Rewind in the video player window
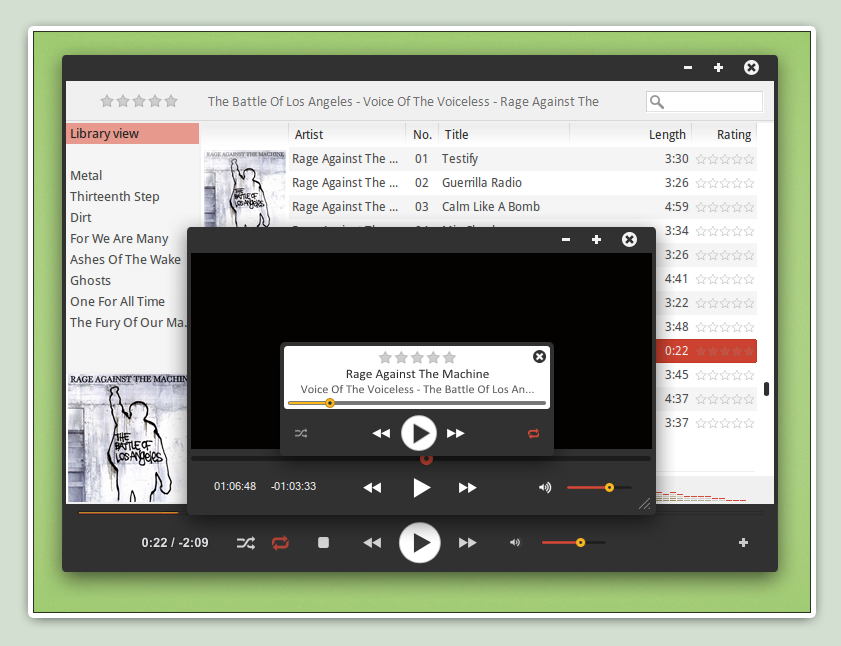 pos(372,488)
